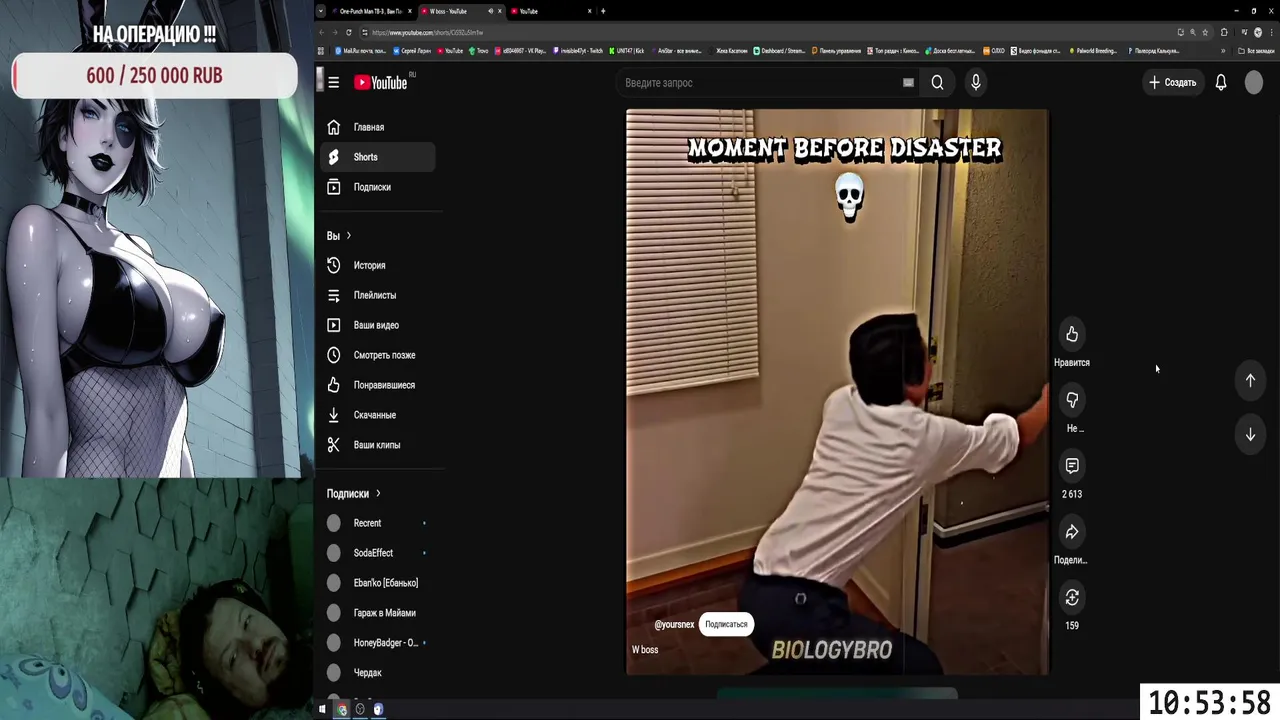1280x720 pixels.
Task: Go to next short with down arrow
Action: click(x=1250, y=435)
